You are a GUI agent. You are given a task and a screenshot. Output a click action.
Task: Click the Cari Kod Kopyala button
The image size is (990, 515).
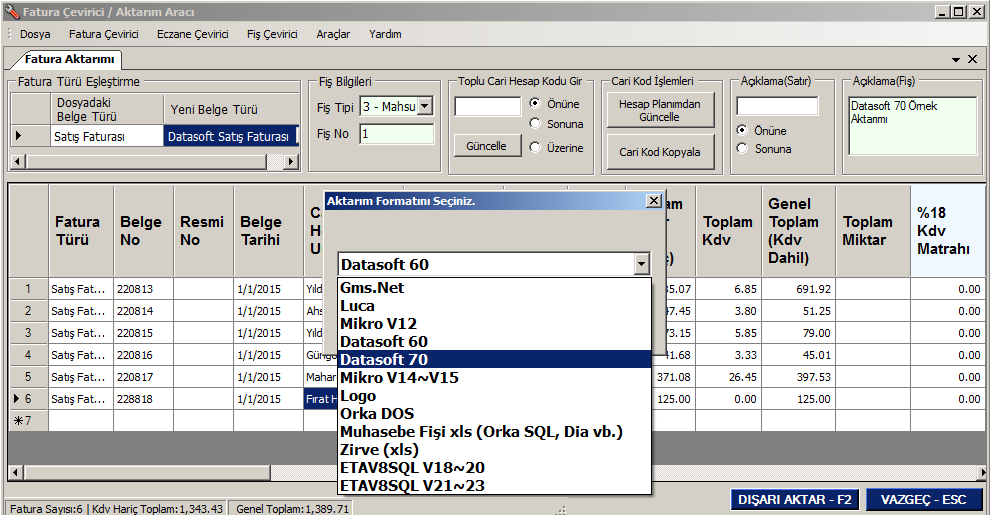[x=660, y=151]
